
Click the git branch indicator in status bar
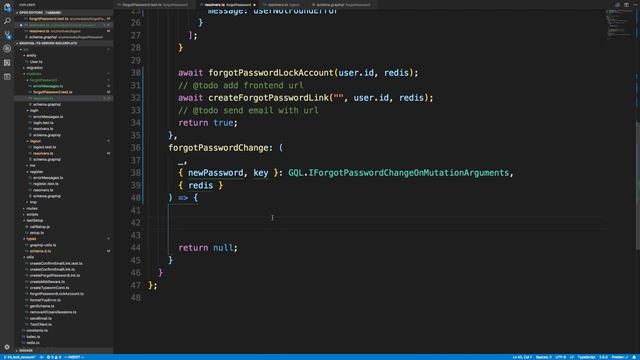point(21,357)
